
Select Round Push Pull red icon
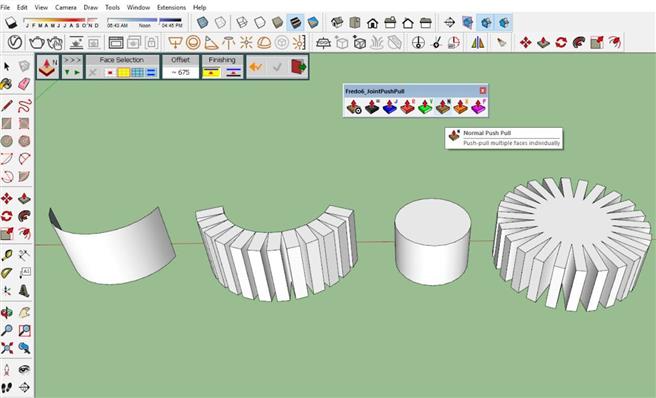coord(407,107)
